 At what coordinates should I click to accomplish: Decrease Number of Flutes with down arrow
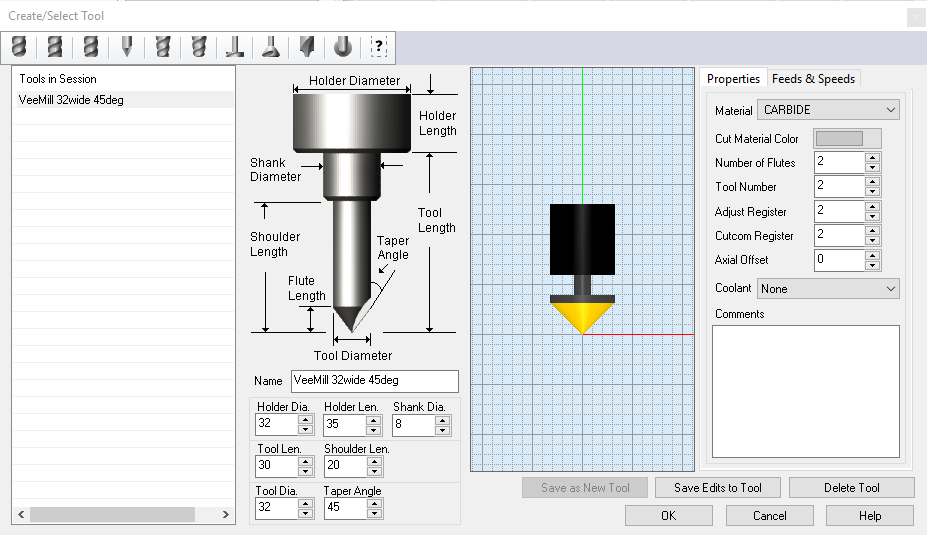click(x=872, y=167)
